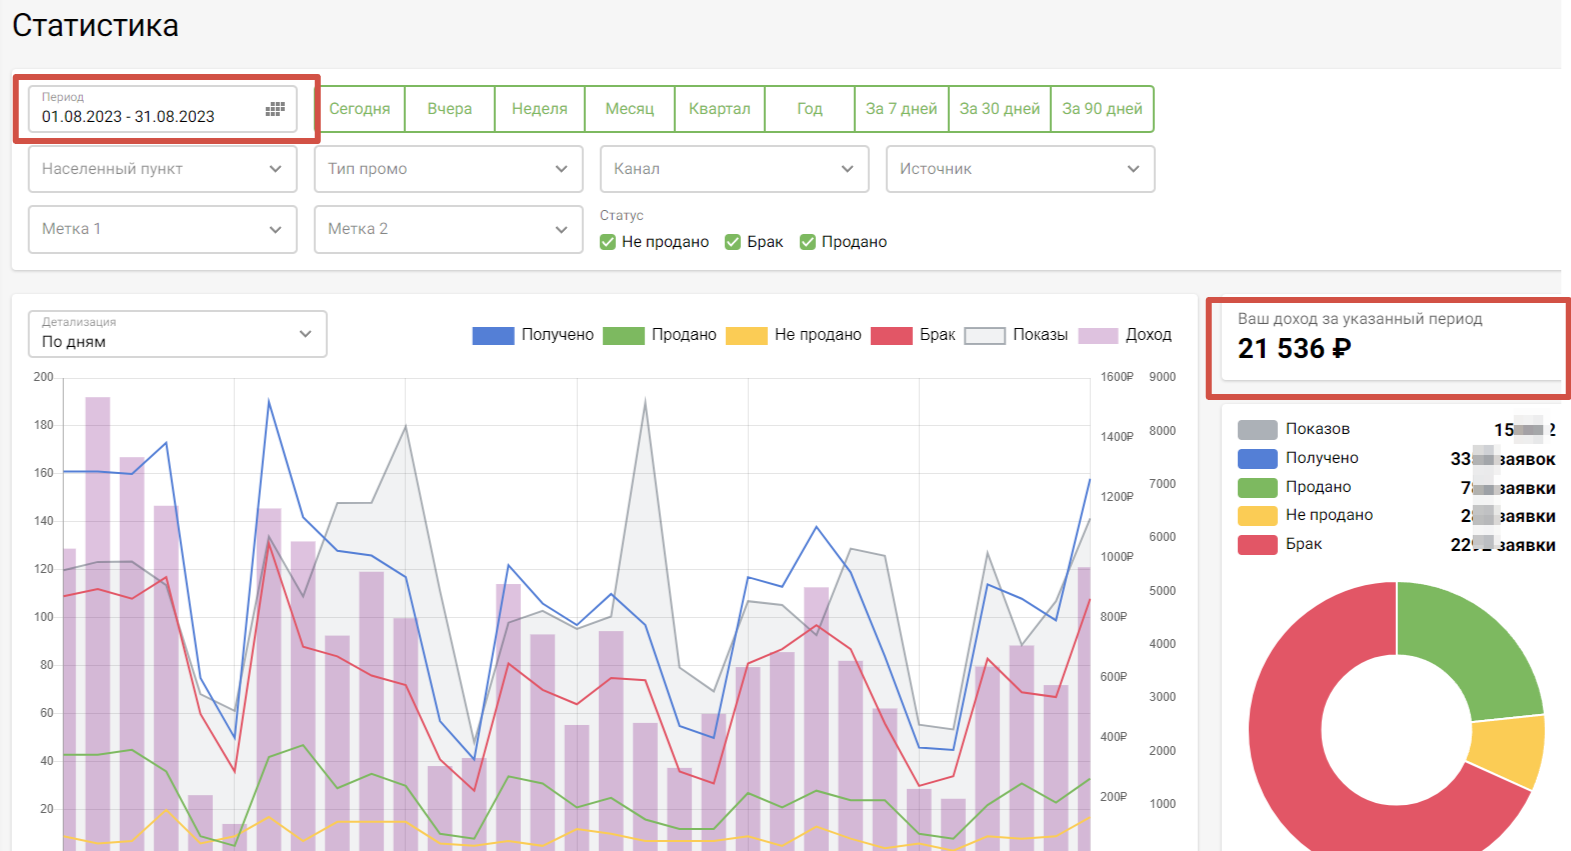Open the Детализация По дням dropdown
Image resolution: width=1571 pixels, height=851 pixels.
[177, 334]
